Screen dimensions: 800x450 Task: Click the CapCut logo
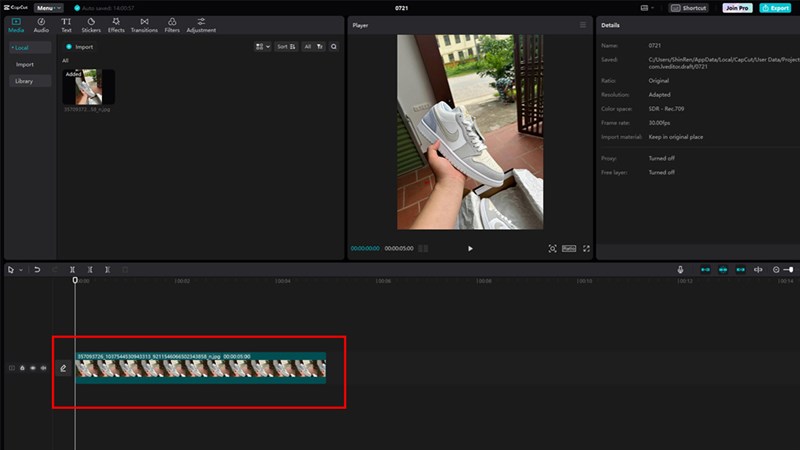[x=16, y=8]
